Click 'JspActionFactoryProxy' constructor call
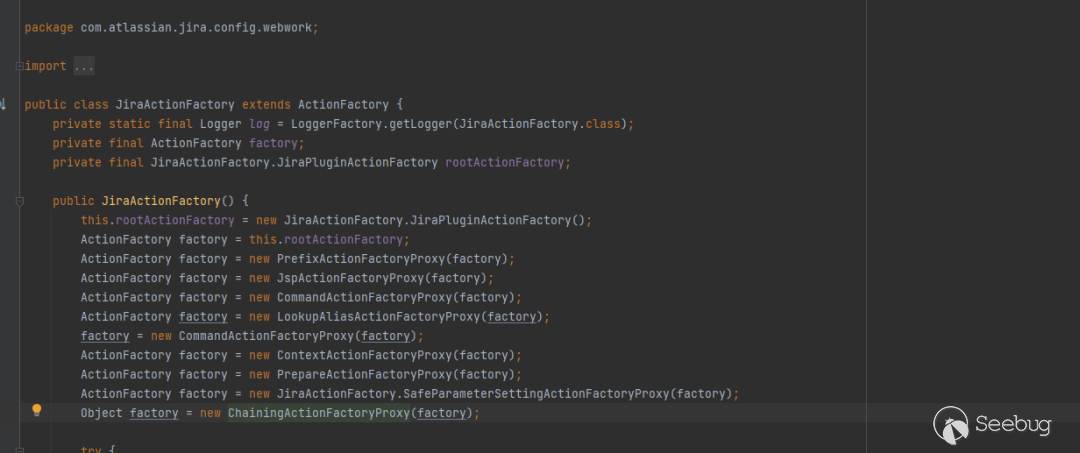The image size is (1080, 453). [x=350, y=278]
